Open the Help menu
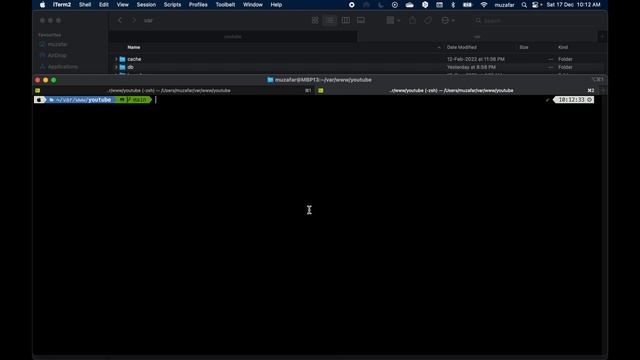Image resolution: width=640 pixels, height=360 pixels. coord(276,5)
